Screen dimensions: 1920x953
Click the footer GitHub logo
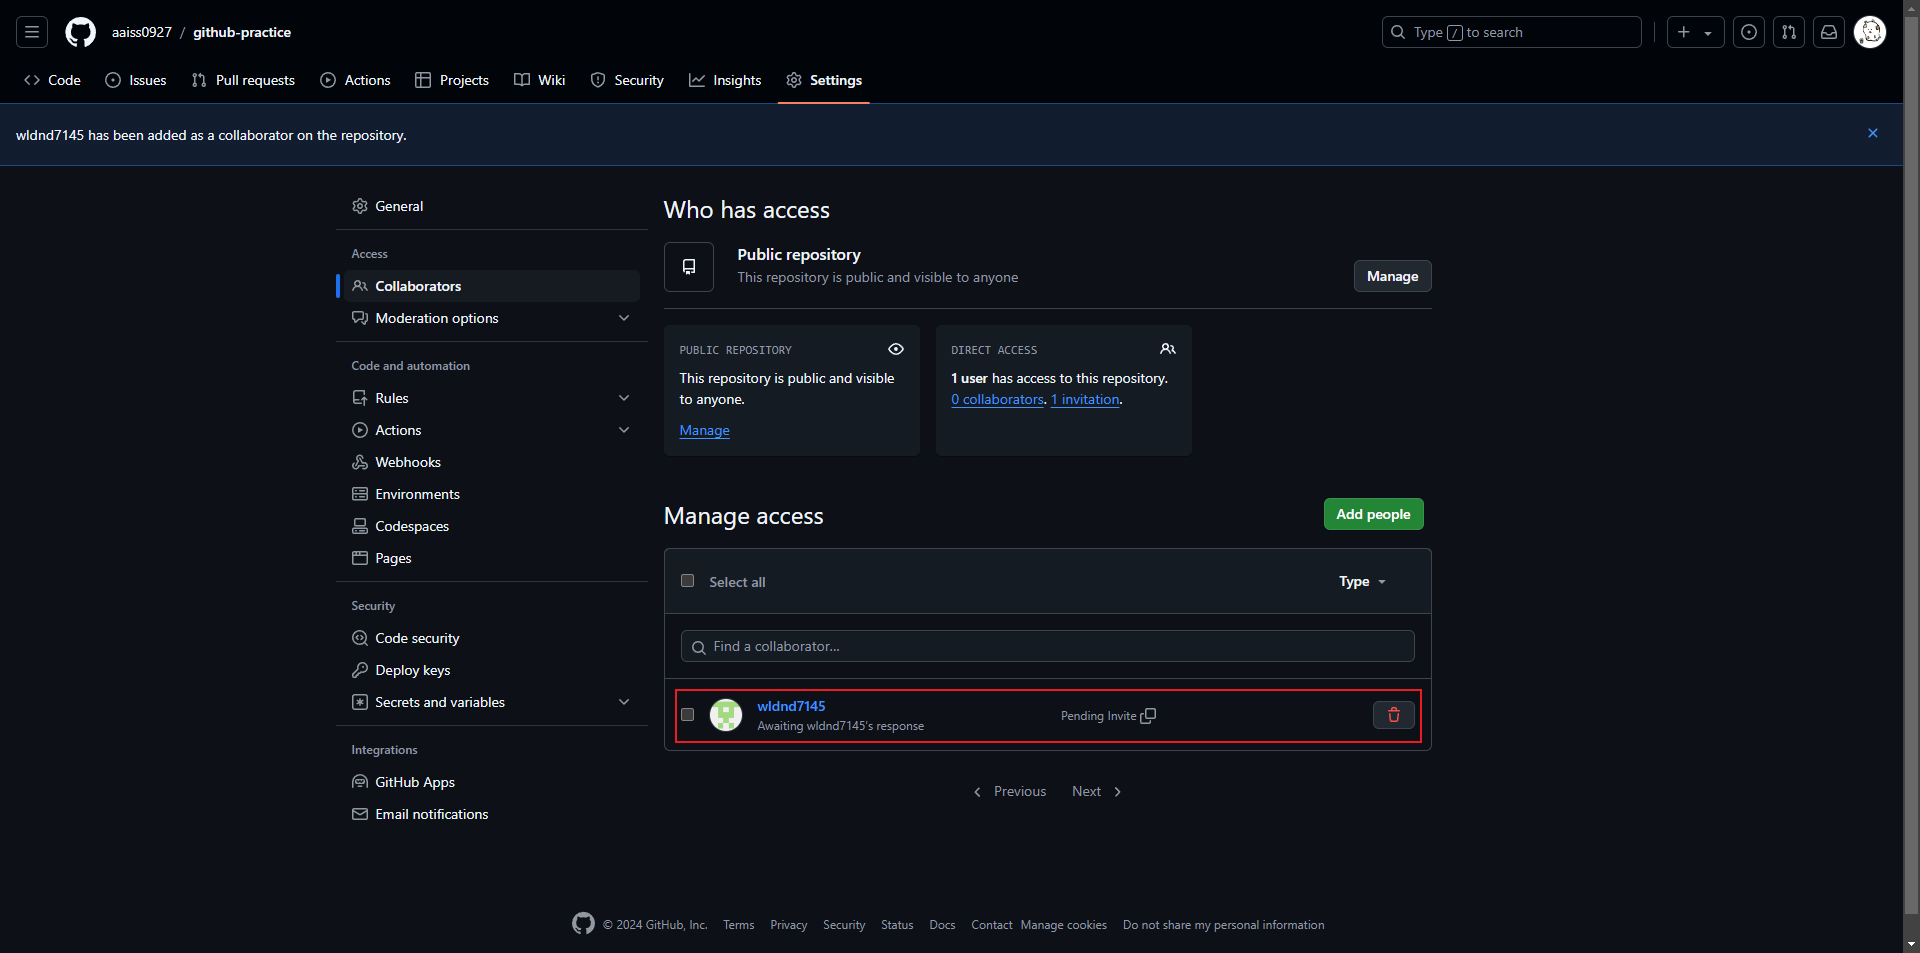click(583, 924)
